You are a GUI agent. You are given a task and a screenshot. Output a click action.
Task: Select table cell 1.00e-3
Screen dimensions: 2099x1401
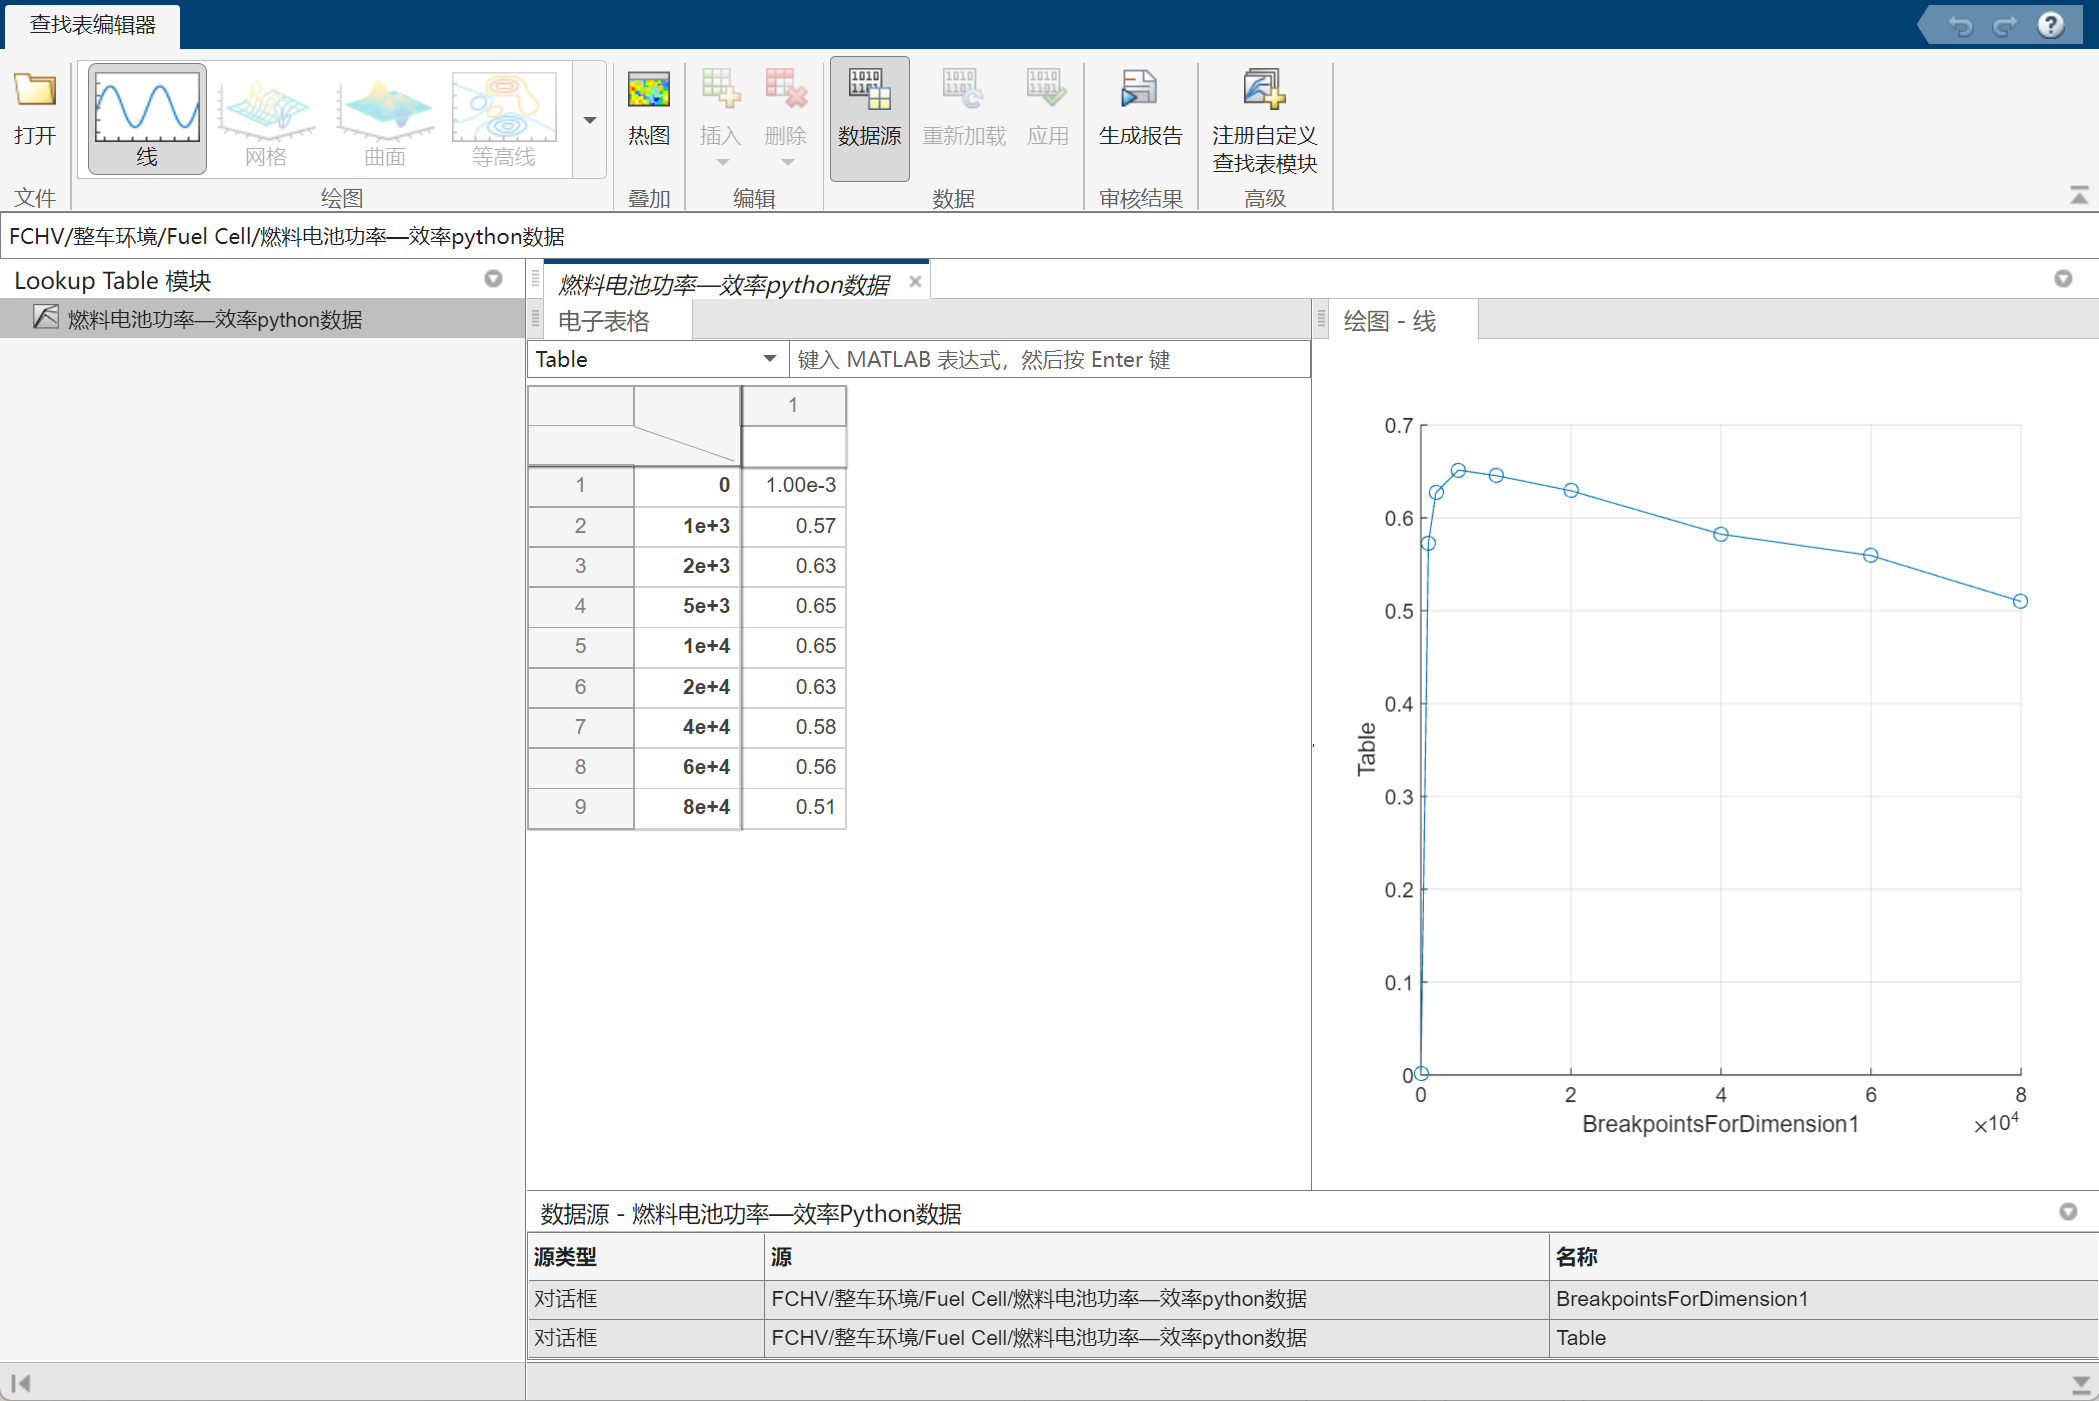pos(794,485)
